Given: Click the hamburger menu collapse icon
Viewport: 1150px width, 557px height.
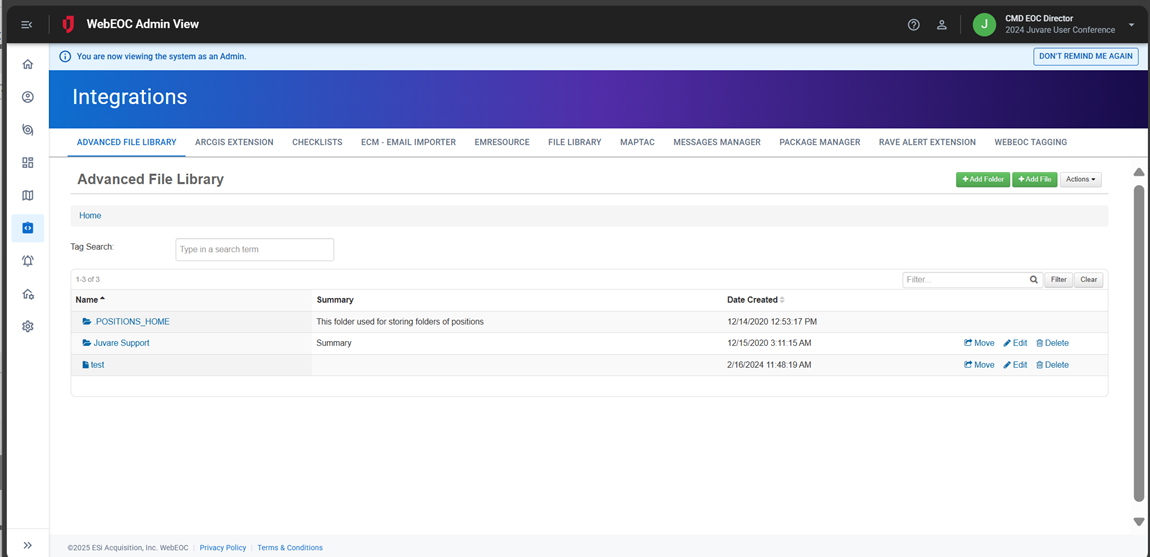Looking at the screenshot, I should 27,25.
